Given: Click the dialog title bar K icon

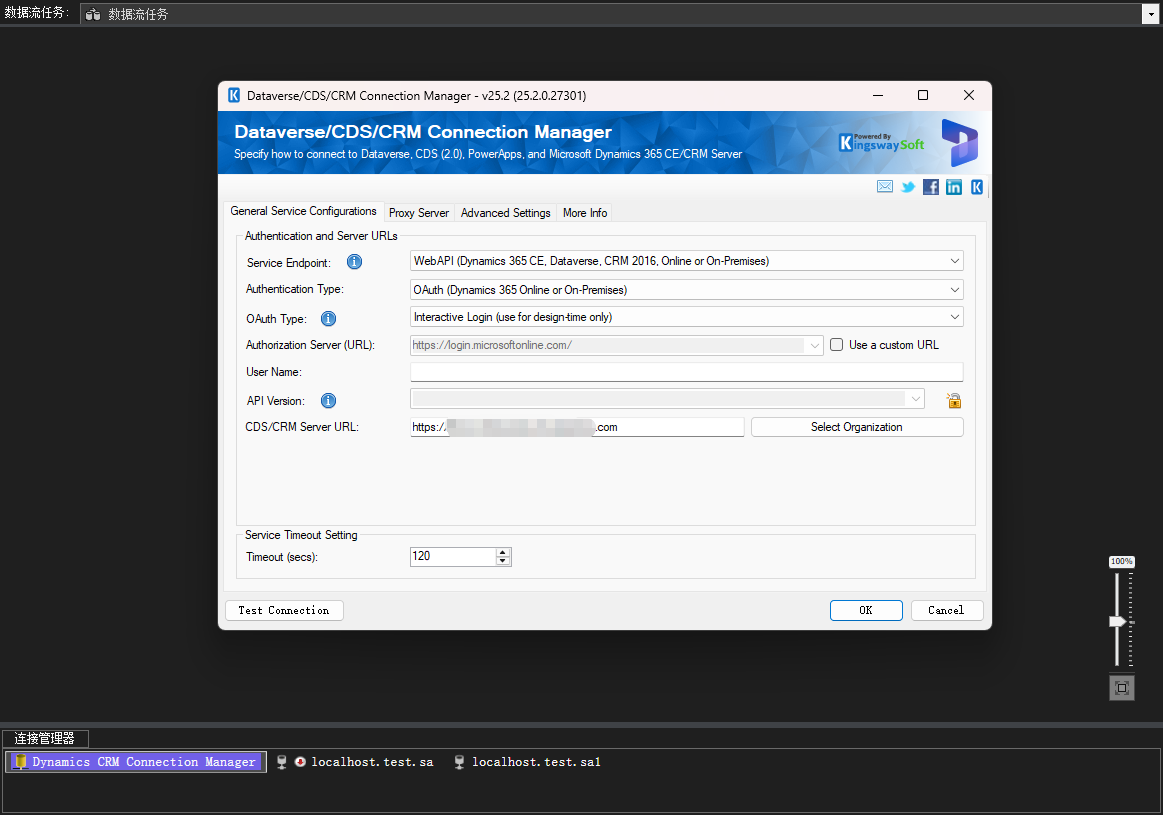Looking at the screenshot, I should tap(234, 95).
